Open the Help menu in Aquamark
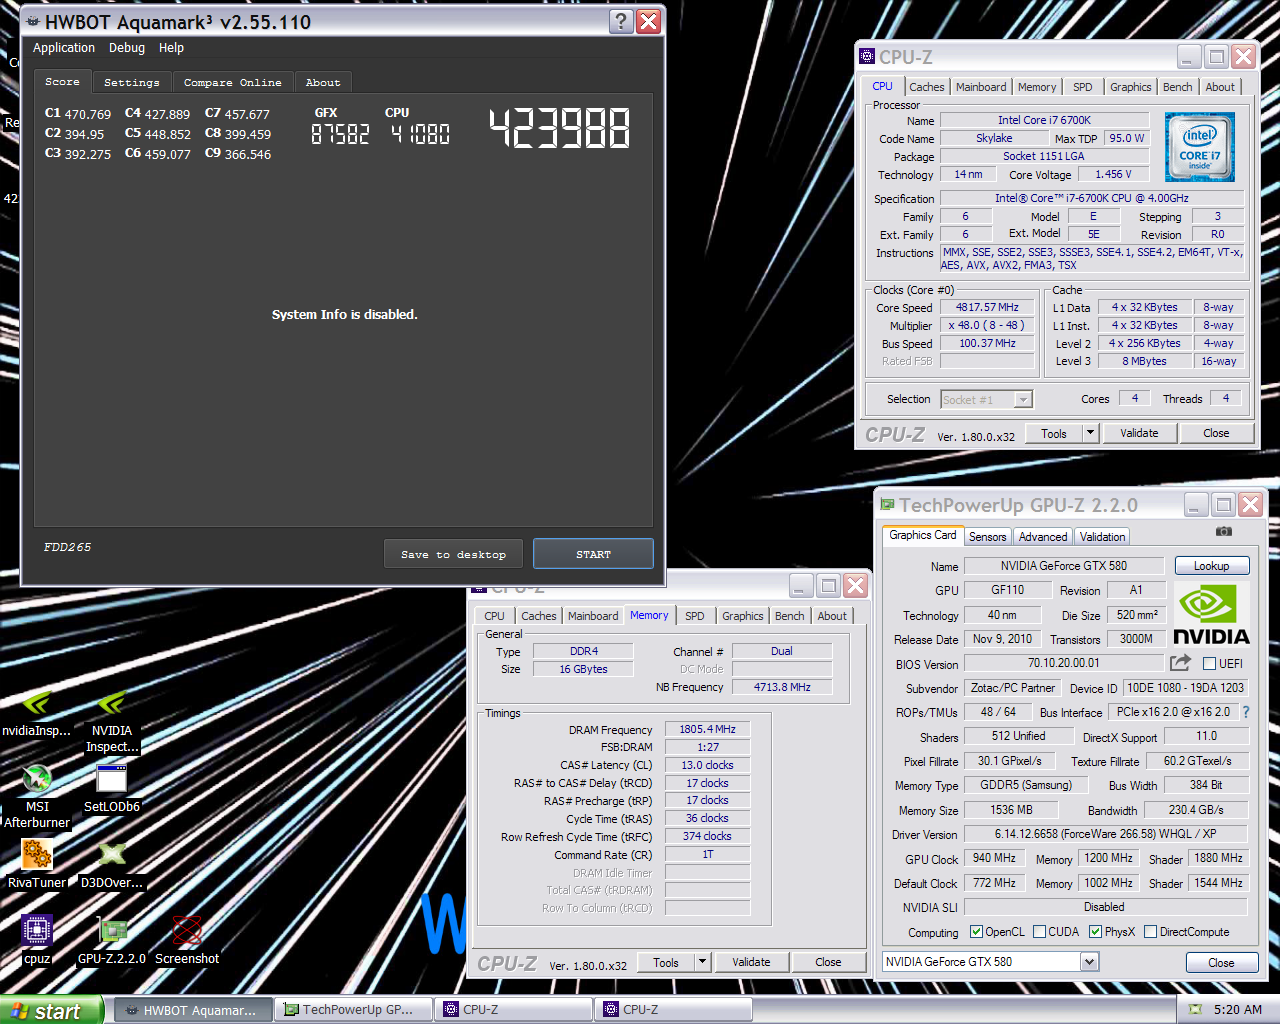 point(171,48)
